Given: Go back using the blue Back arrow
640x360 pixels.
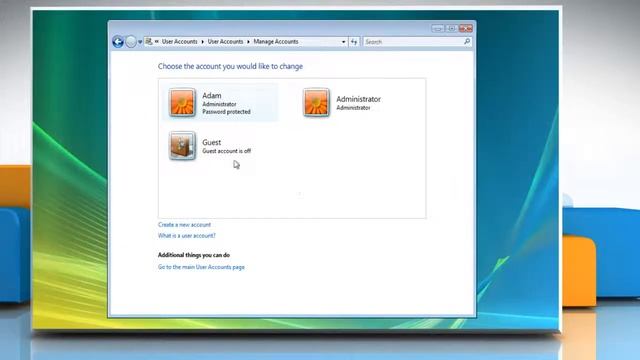Looking at the screenshot, I should (x=118, y=42).
